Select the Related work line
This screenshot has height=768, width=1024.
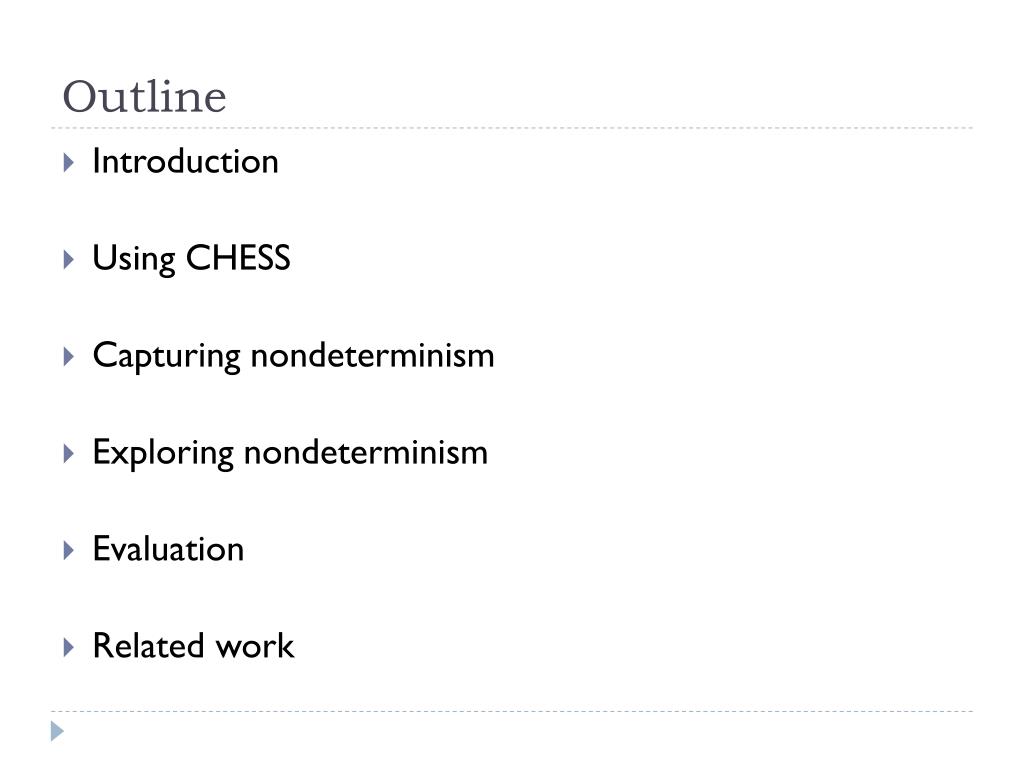coord(193,646)
